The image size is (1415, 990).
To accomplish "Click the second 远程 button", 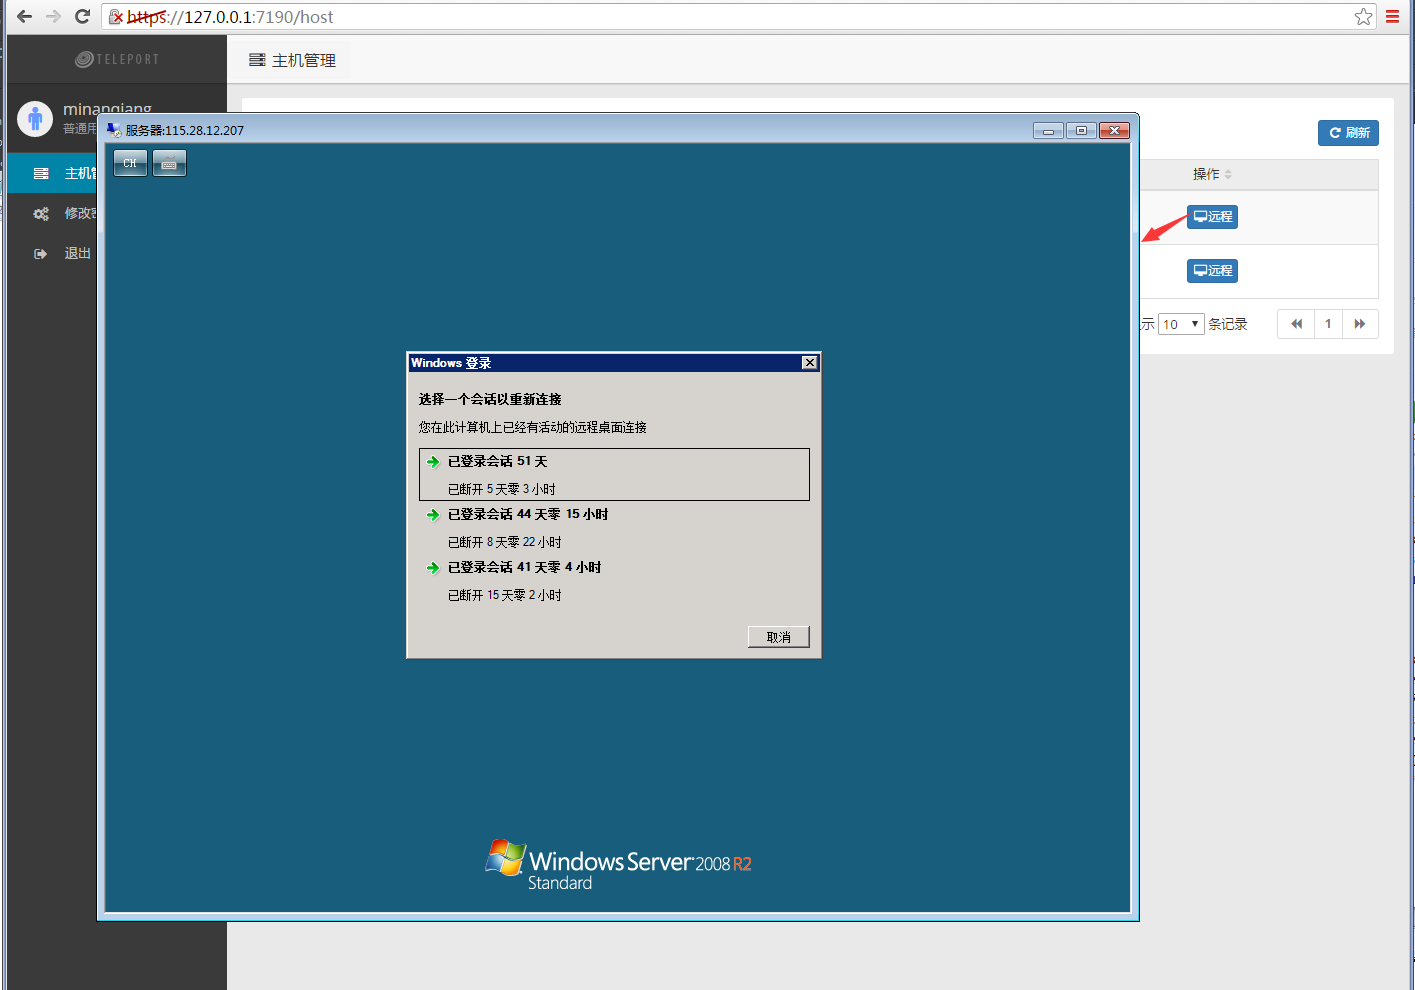I will coord(1212,271).
